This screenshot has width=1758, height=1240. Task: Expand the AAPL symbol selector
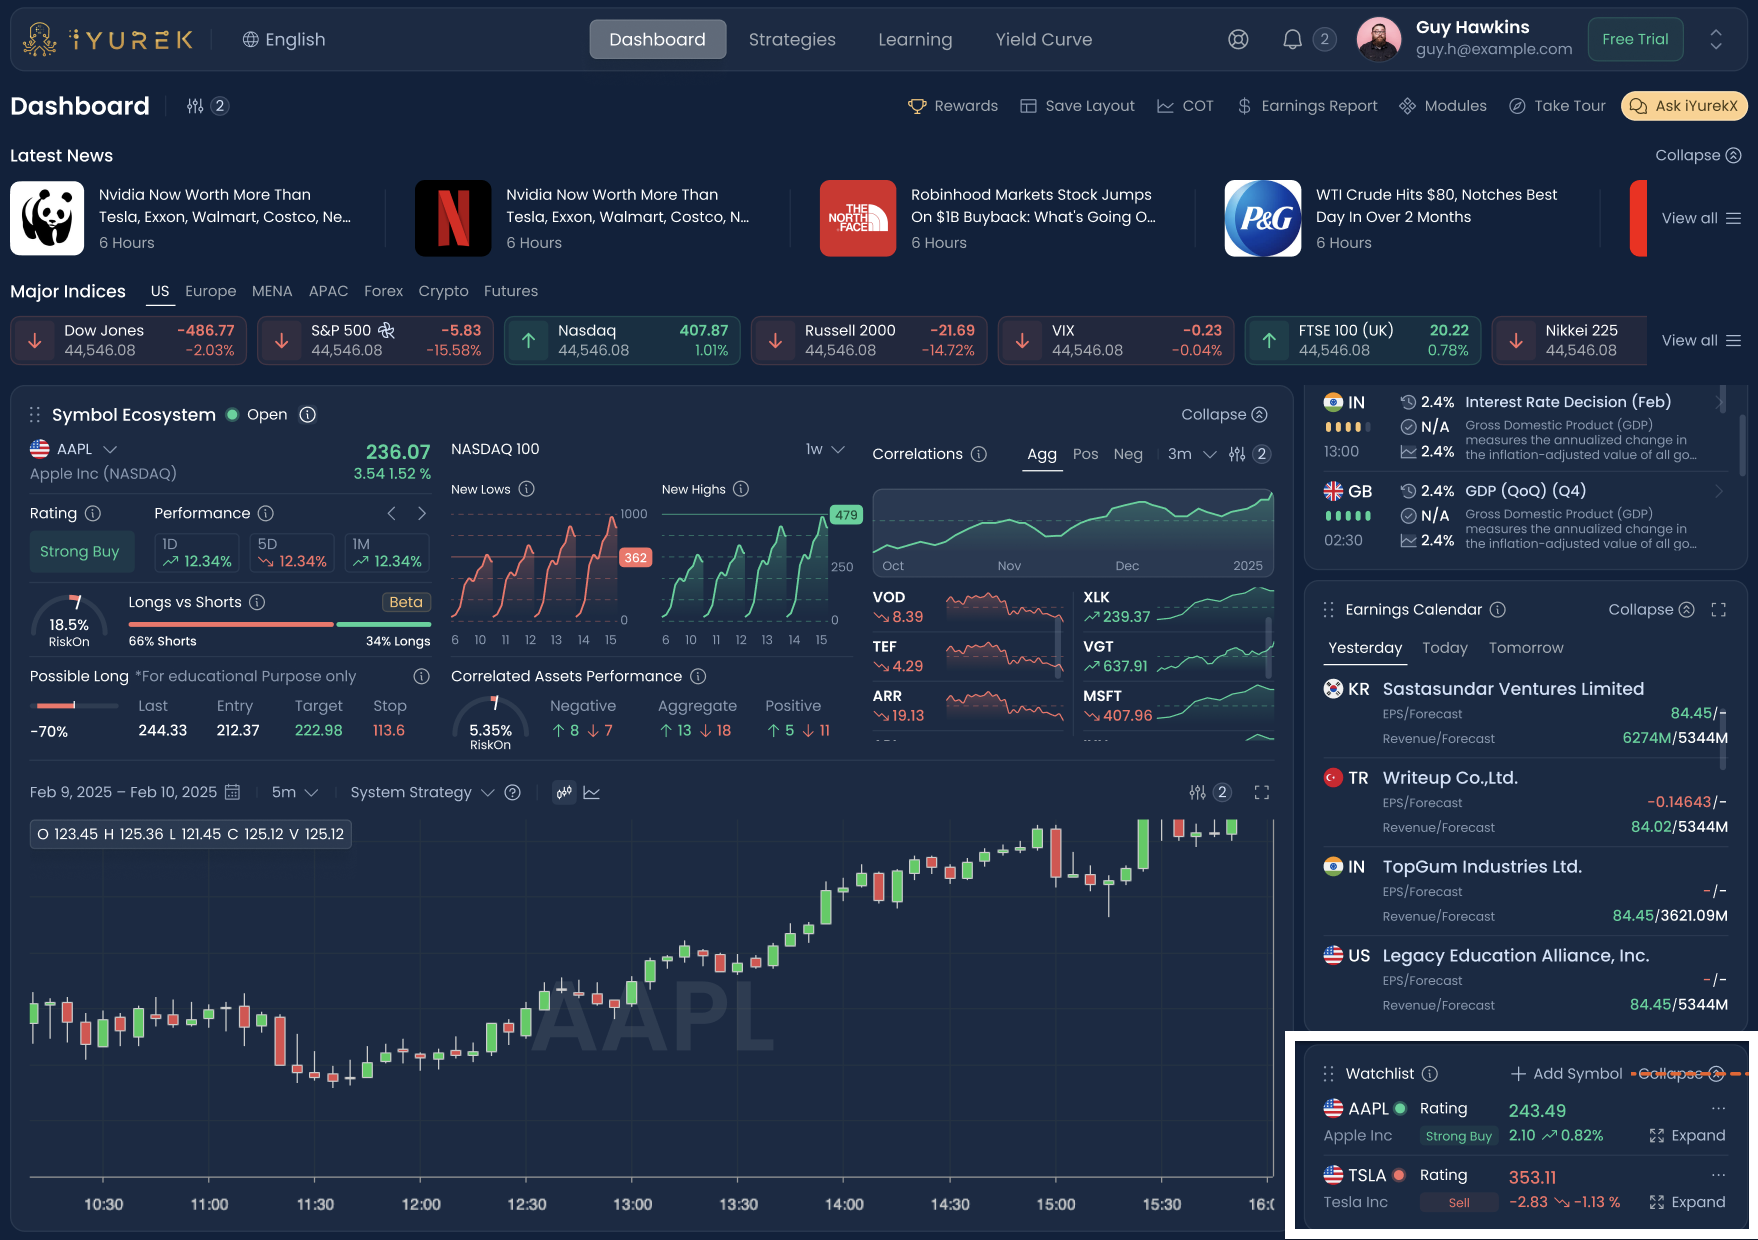(x=110, y=449)
